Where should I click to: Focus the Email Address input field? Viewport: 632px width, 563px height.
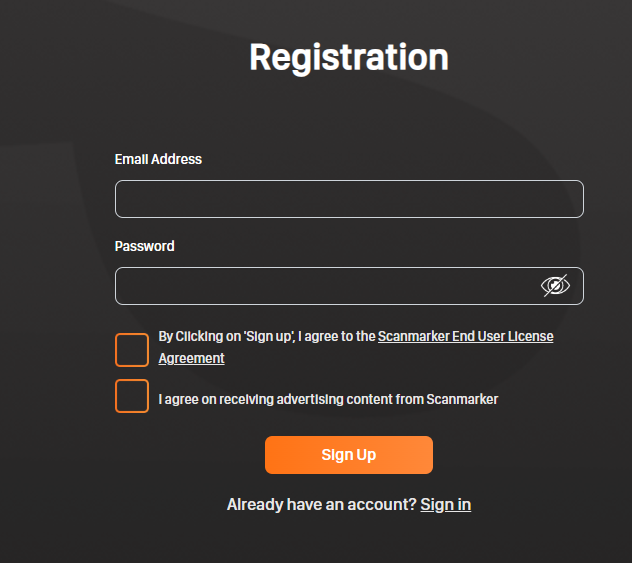click(349, 199)
